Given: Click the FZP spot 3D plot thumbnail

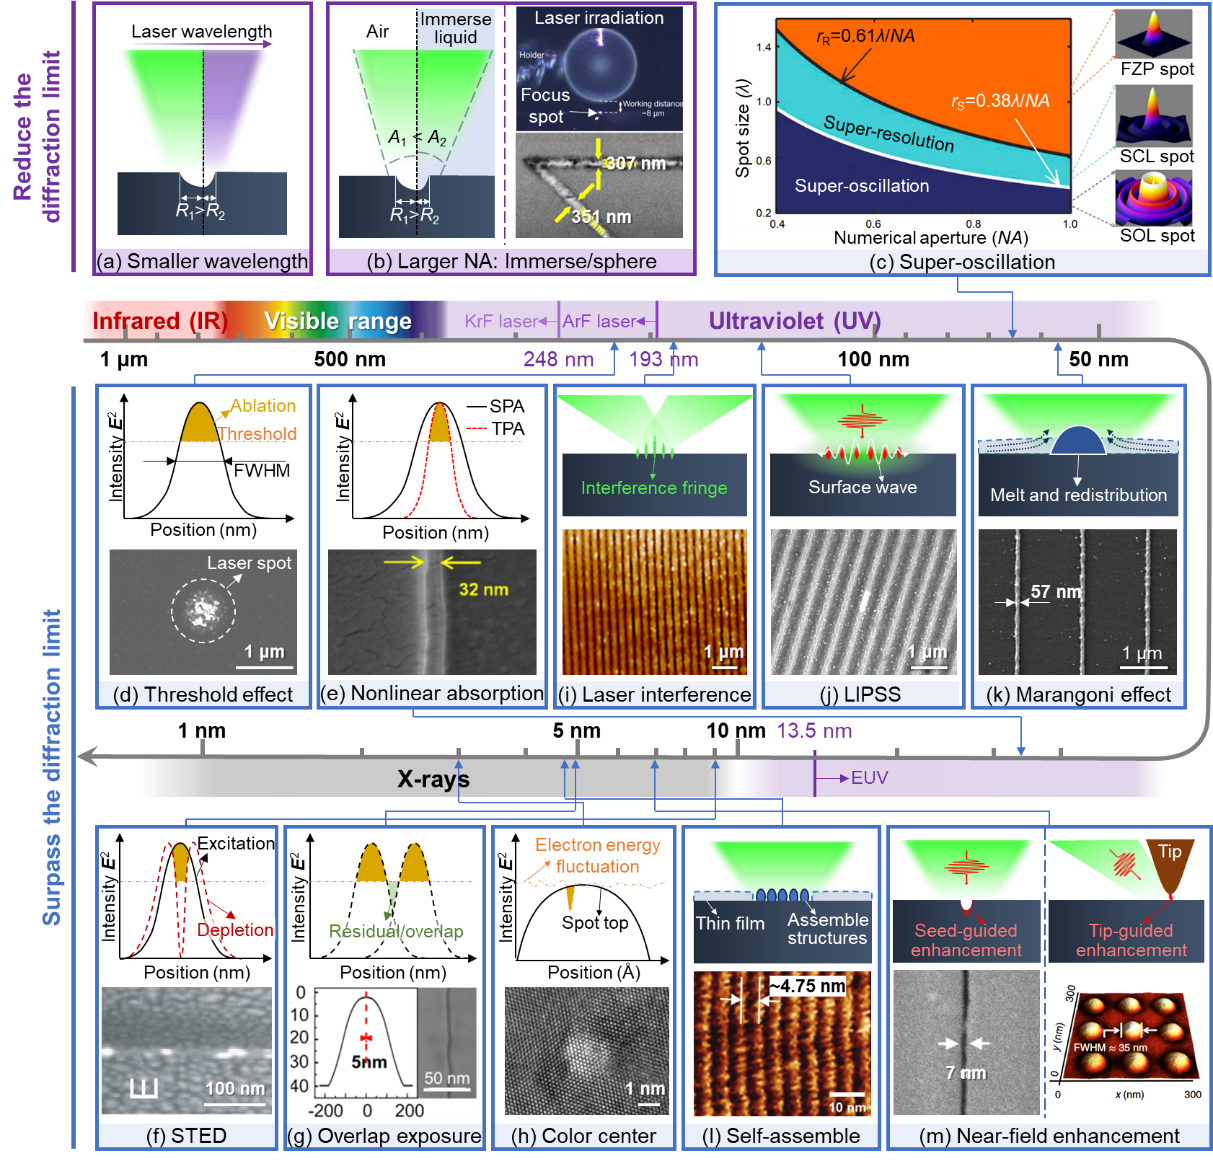Looking at the screenshot, I should point(1153,34).
